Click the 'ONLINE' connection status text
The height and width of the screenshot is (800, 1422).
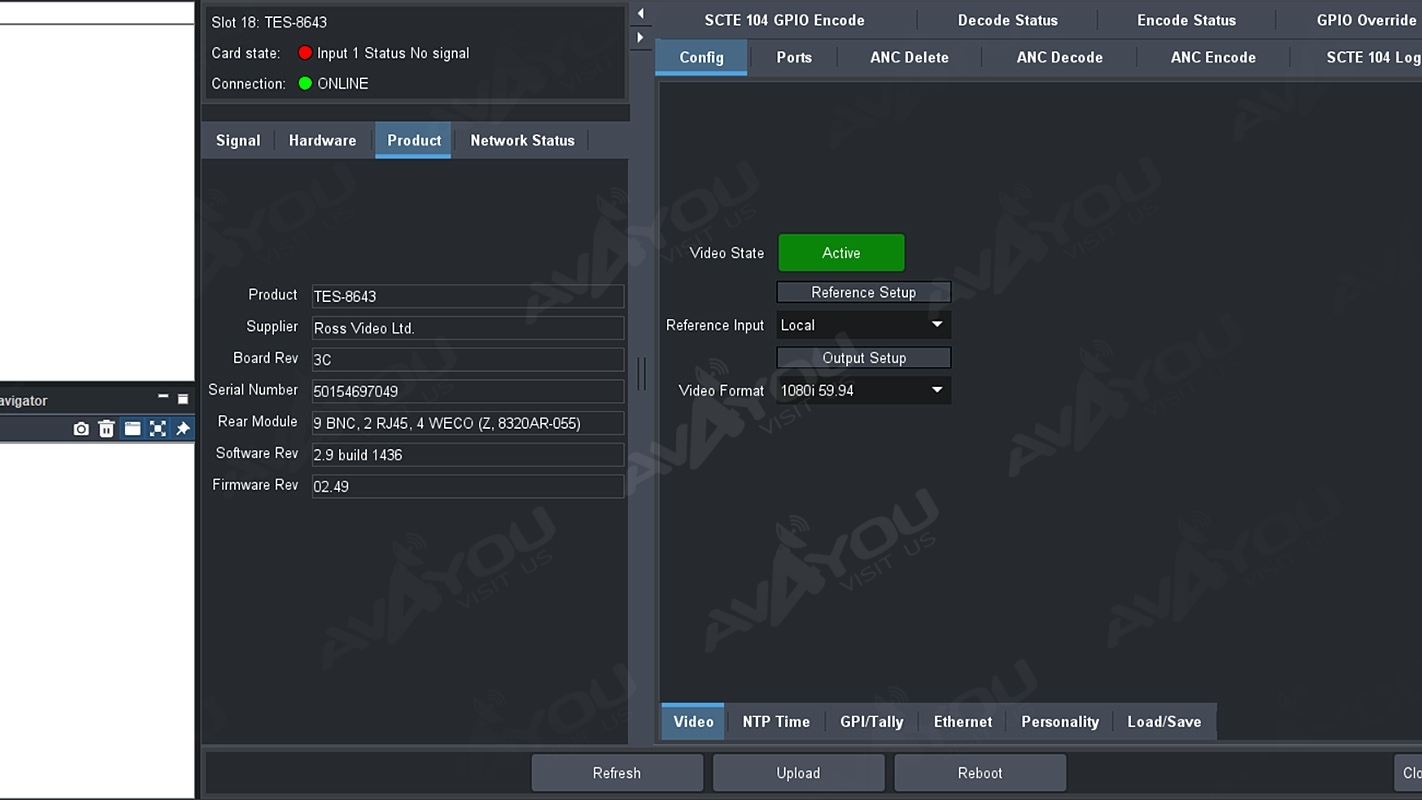pos(343,83)
